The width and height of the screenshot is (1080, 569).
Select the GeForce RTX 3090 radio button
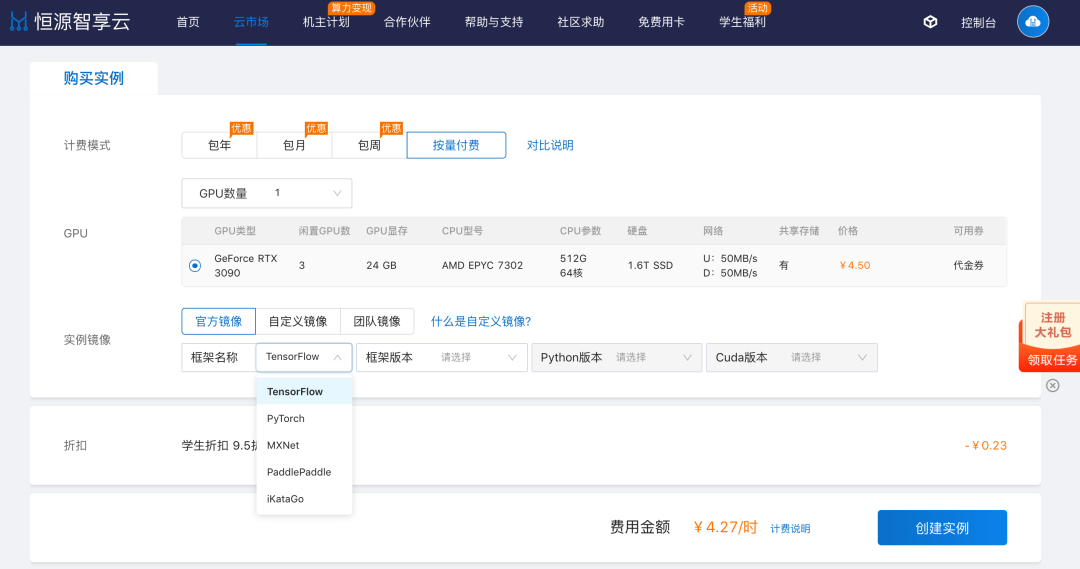click(195, 265)
